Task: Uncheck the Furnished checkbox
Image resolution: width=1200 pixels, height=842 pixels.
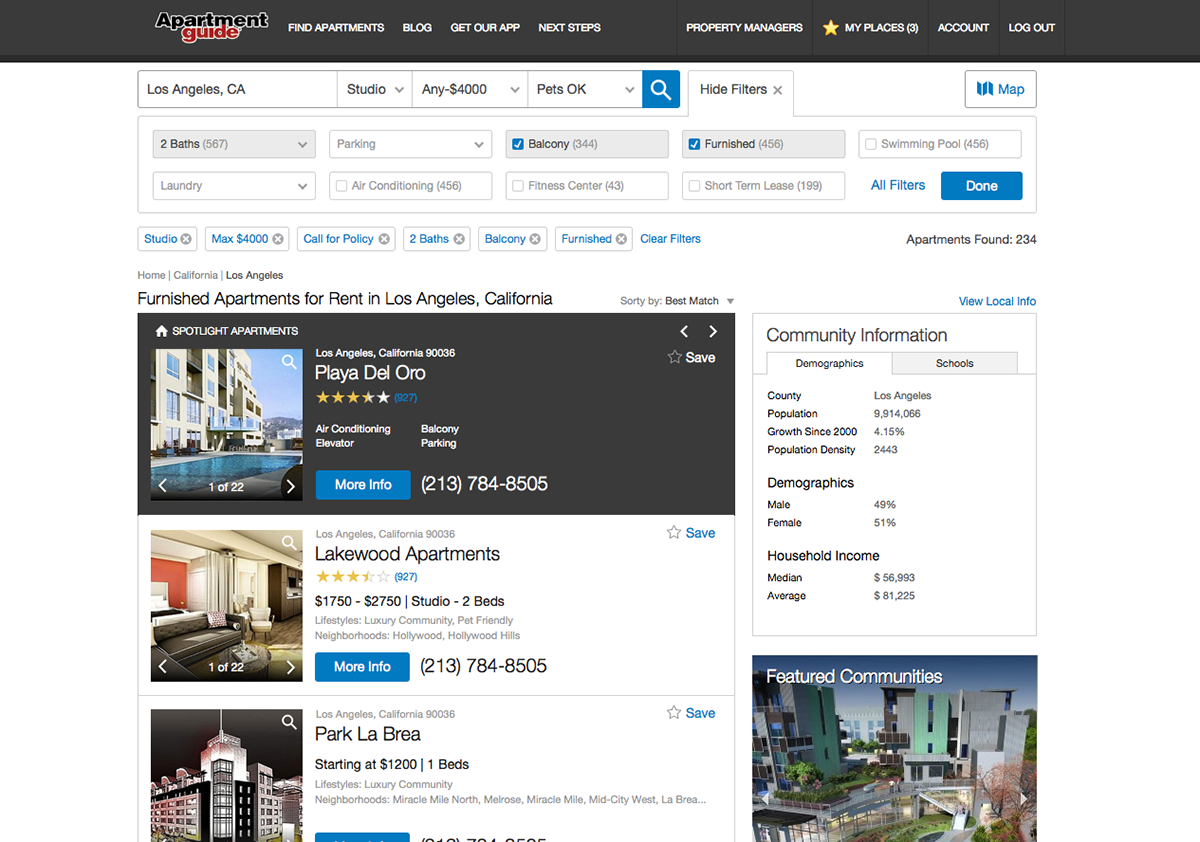Action: [x=694, y=144]
